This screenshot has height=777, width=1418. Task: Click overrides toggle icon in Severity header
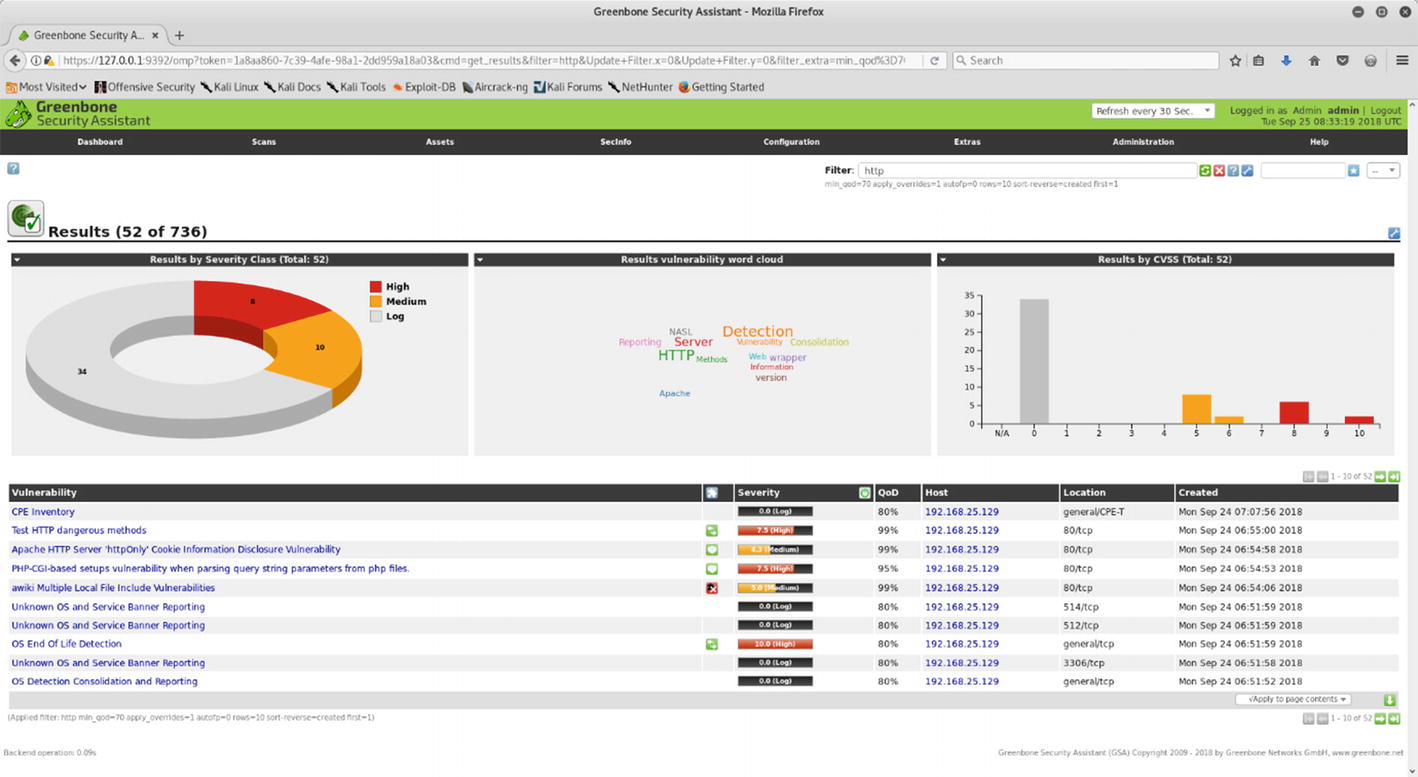pyautogui.click(x=864, y=493)
